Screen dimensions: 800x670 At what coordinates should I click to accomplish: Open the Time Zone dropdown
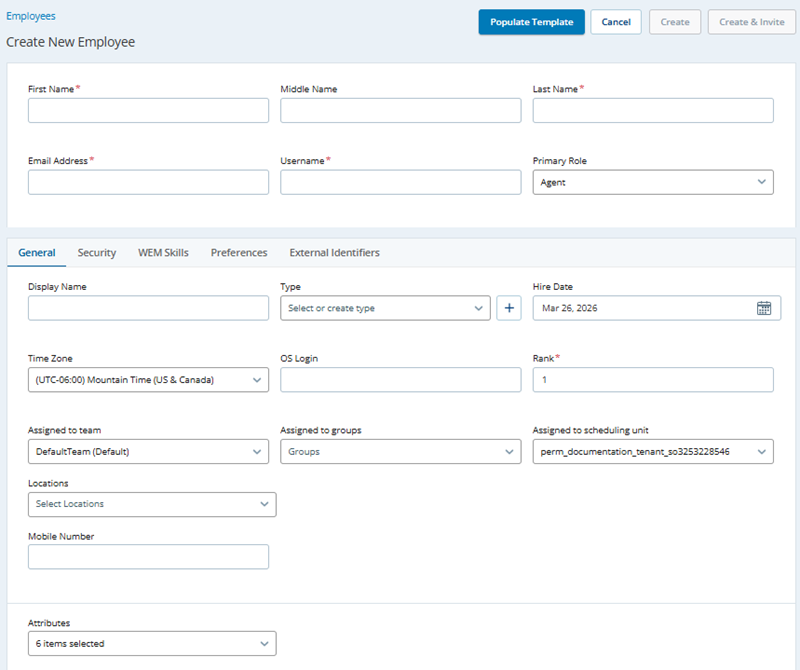tap(148, 380)
